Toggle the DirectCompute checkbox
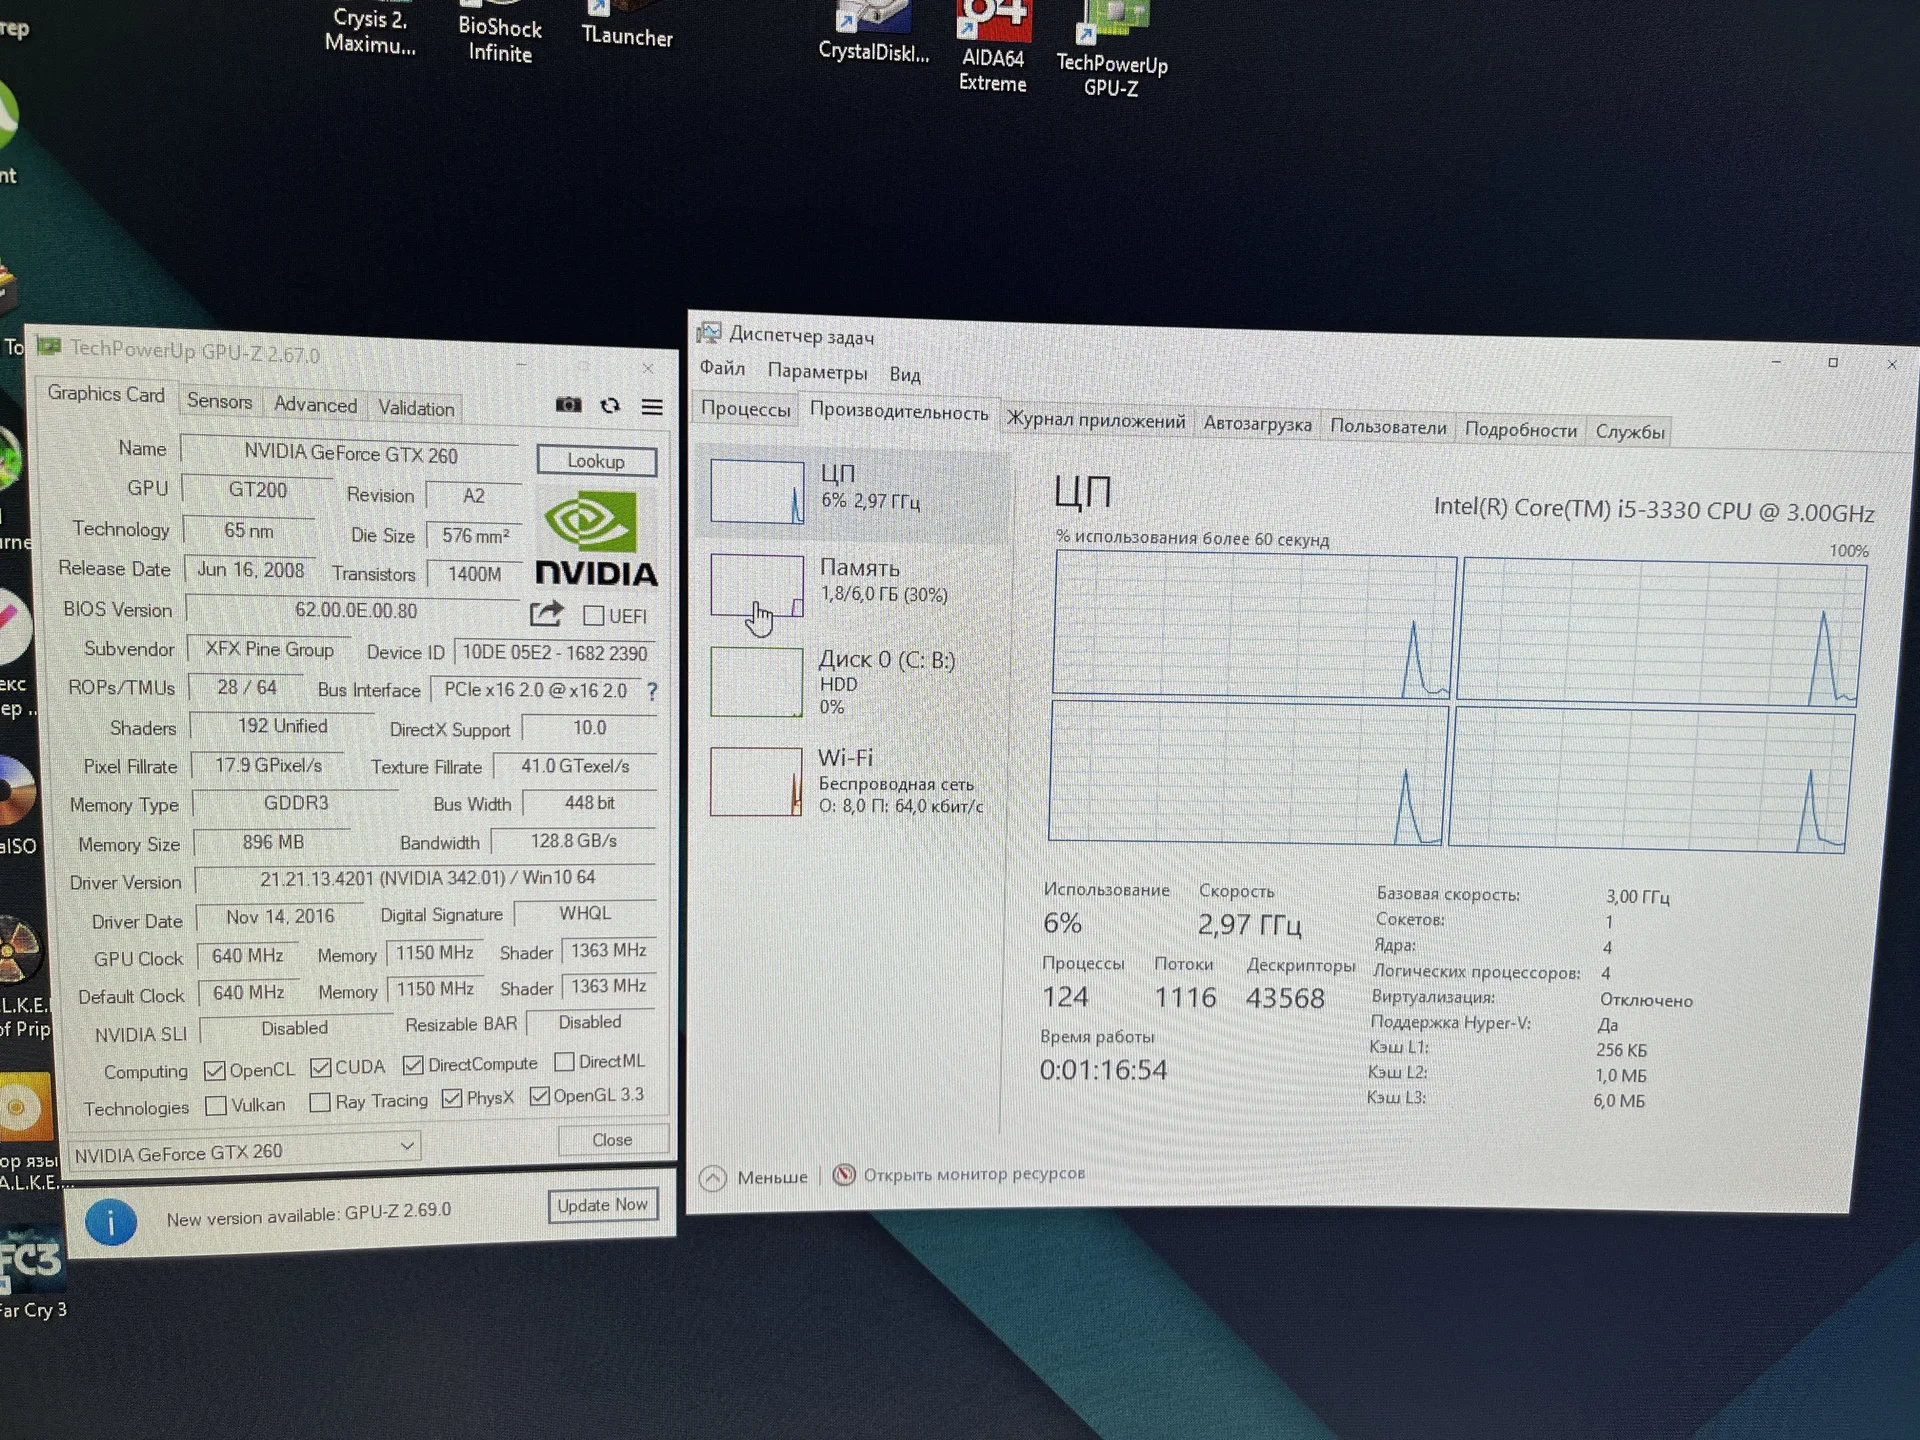The image size is (1920, 1440). click(413, 1065)
